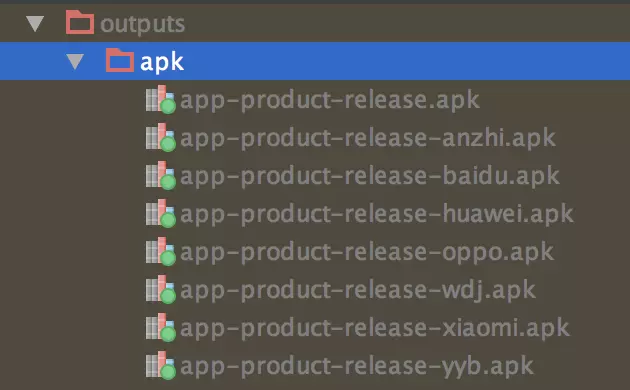
Task: Click icon of the xiaomi apk file
Action: (x=161, y=327)
